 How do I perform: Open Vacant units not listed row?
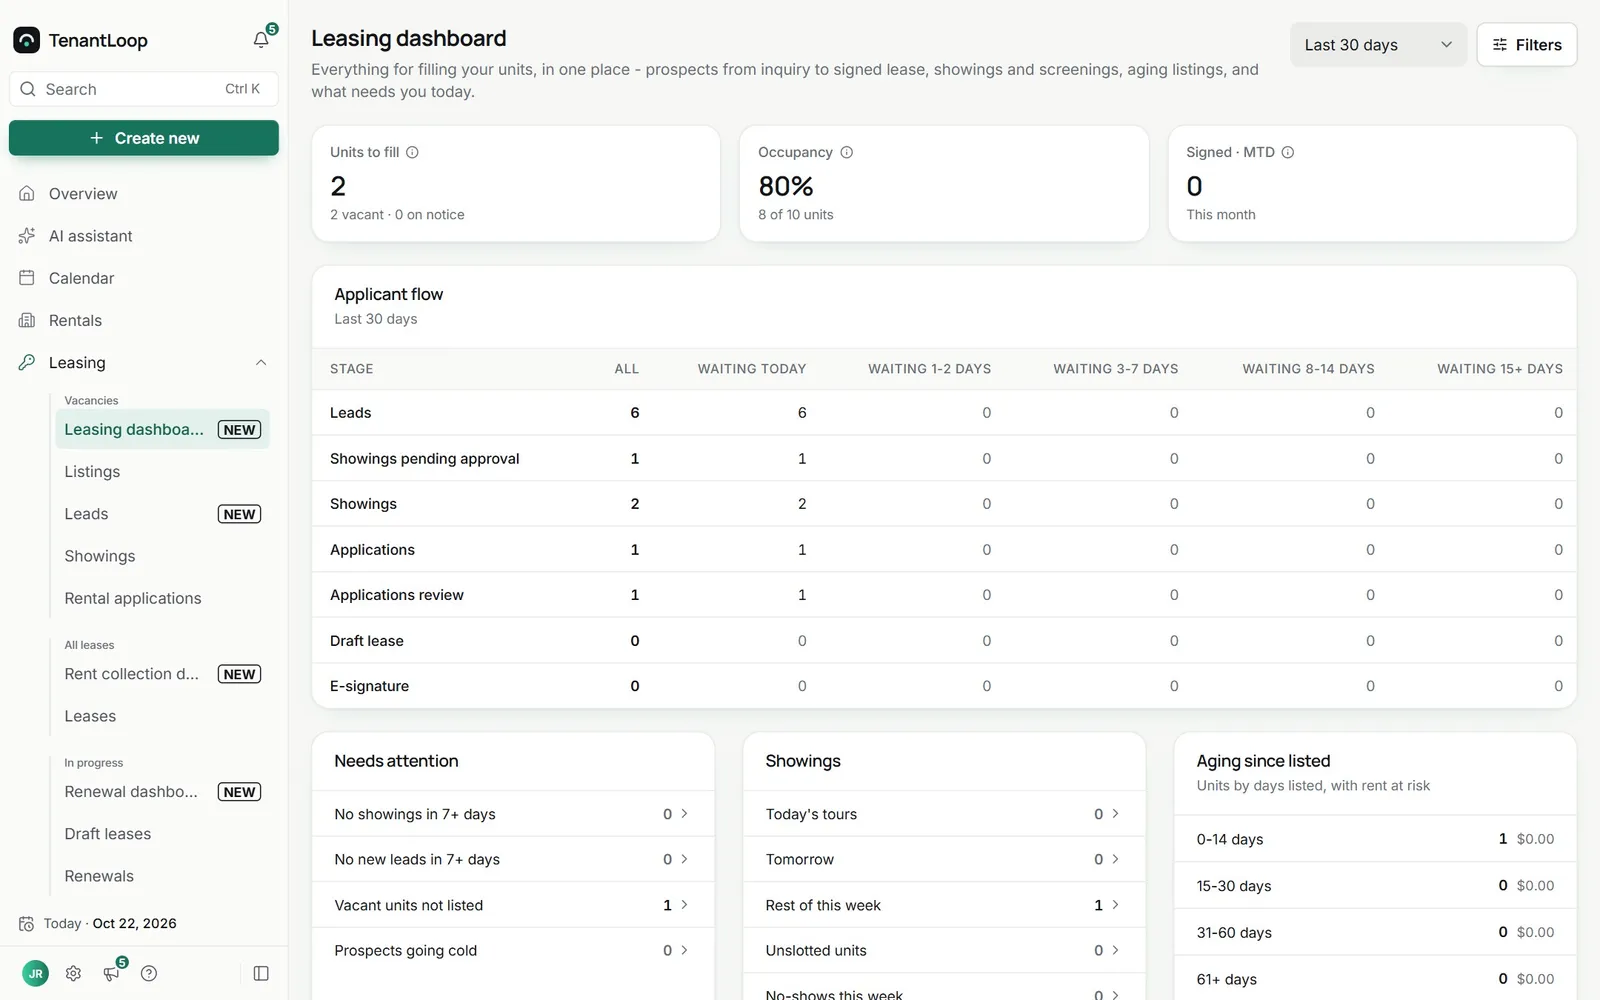click(x=513, y=905)
